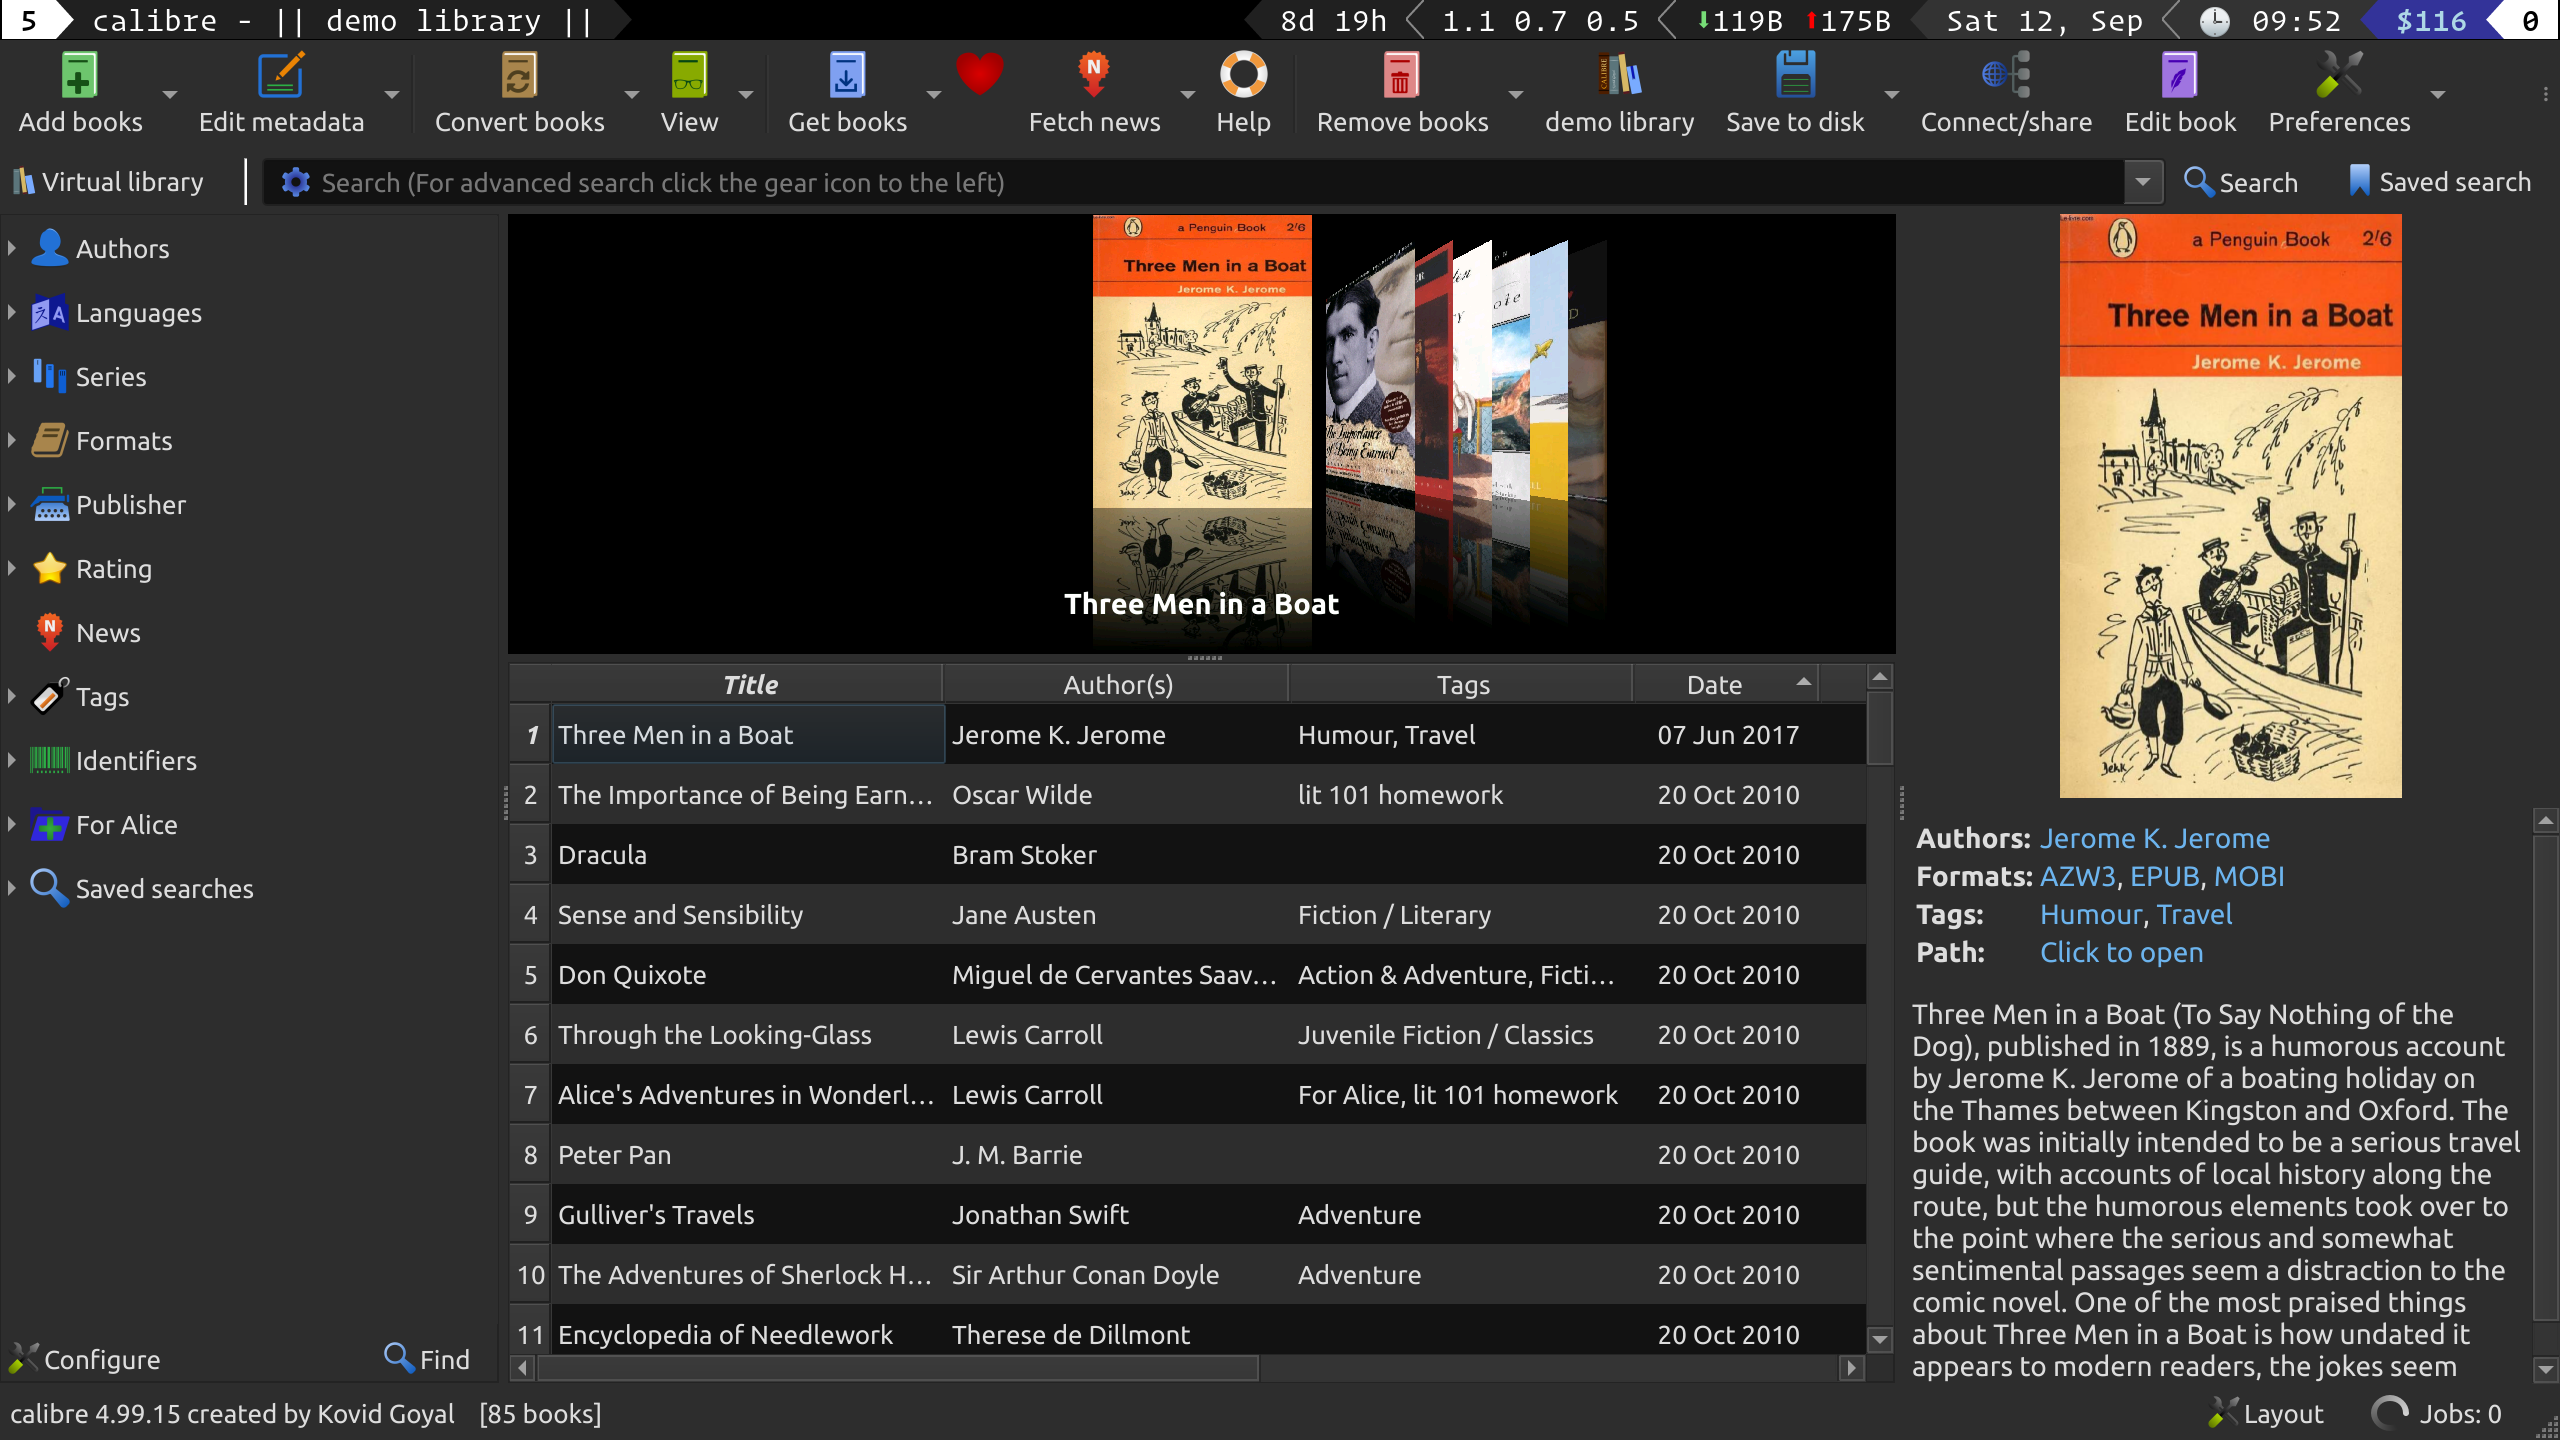Click the Fetch news icon
This screenshot has height=1440, width=2560.
tap(1093, 75)
